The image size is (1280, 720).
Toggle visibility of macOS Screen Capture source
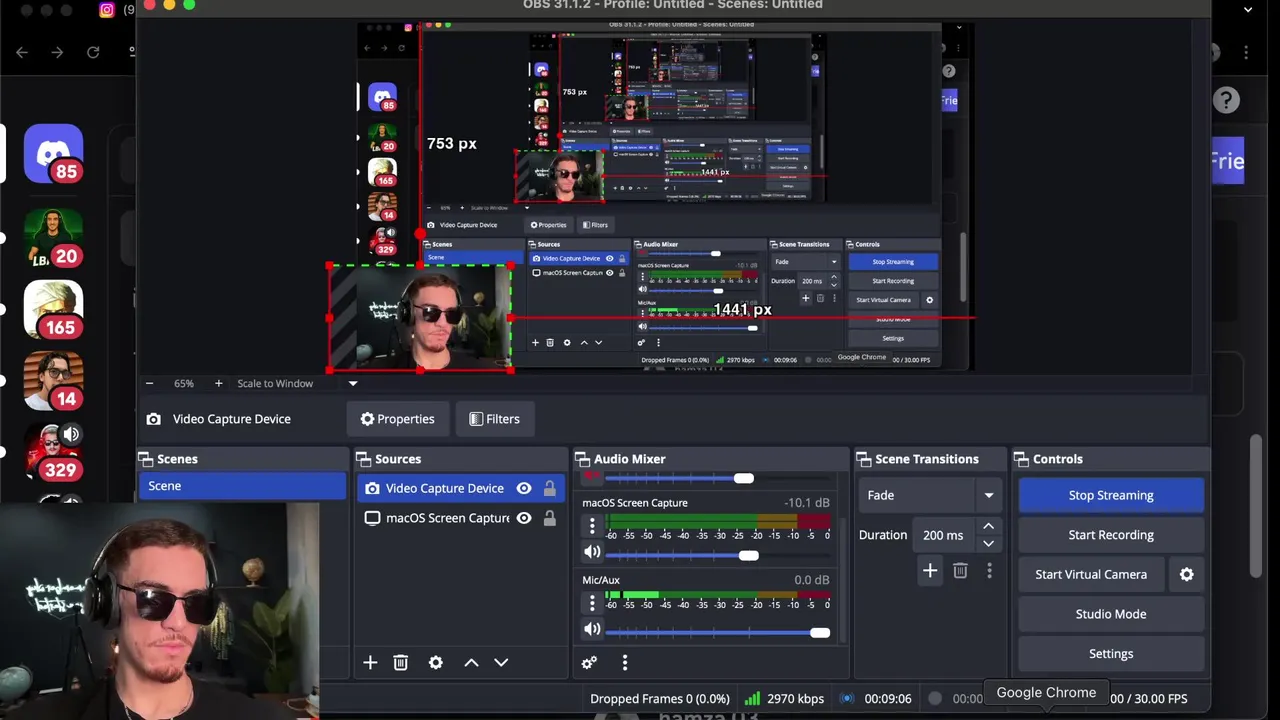(523, 518)
